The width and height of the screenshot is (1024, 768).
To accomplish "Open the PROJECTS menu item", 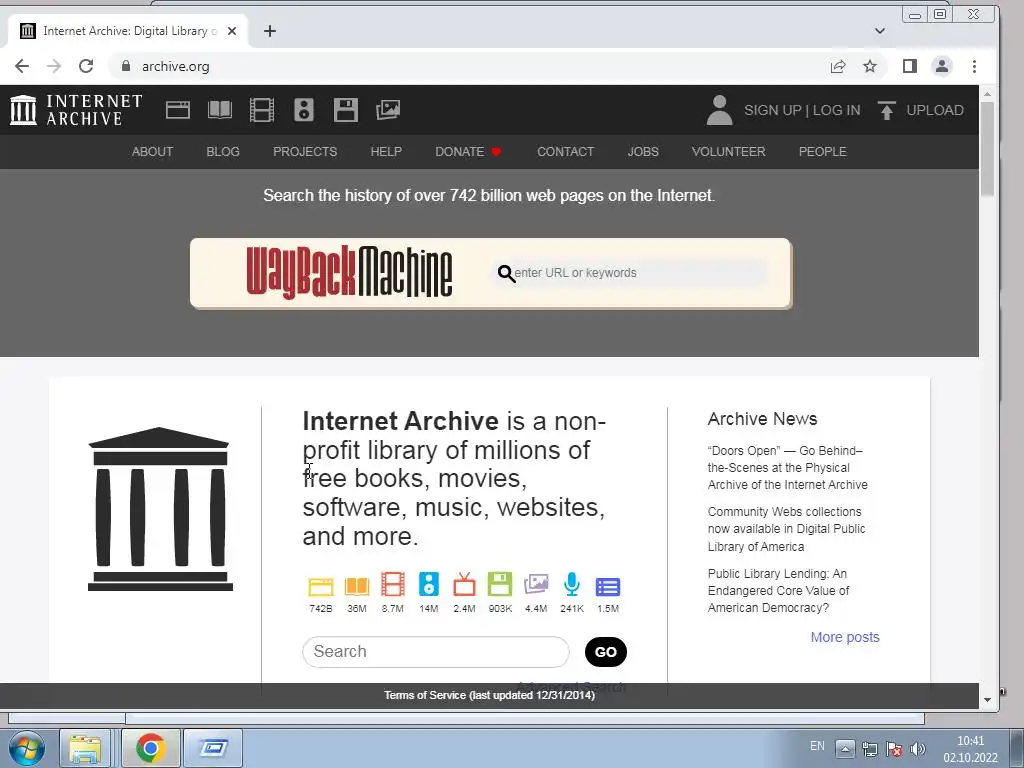I will point(305,152).
